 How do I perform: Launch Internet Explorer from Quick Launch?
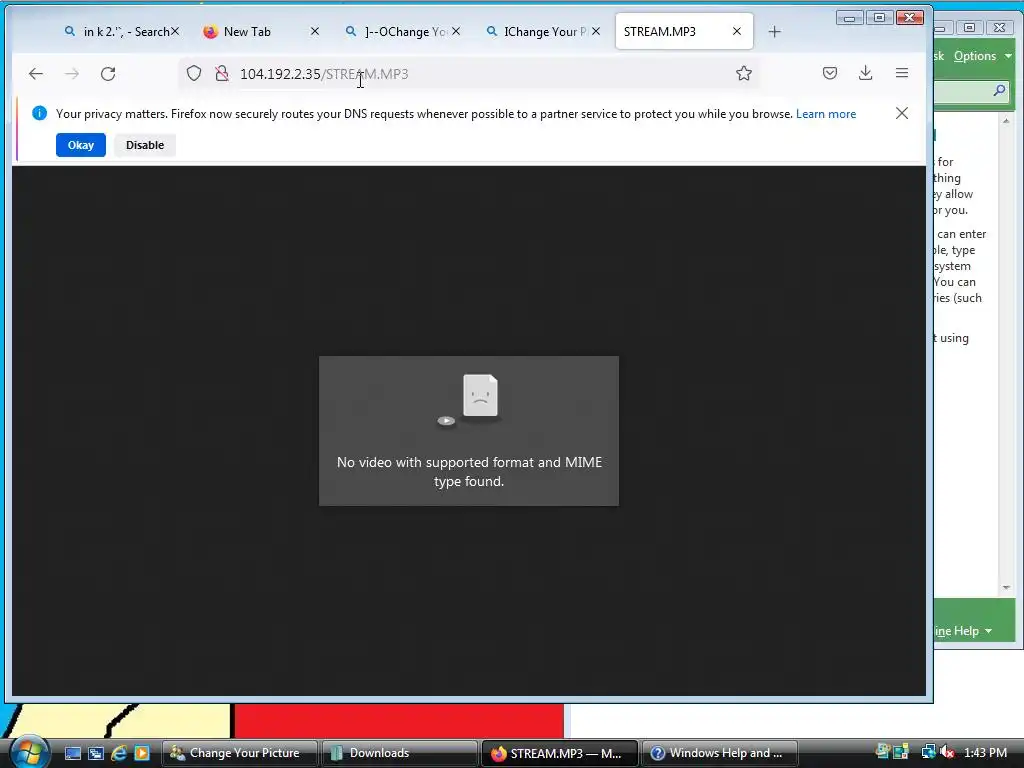click(x=119, y=753)
